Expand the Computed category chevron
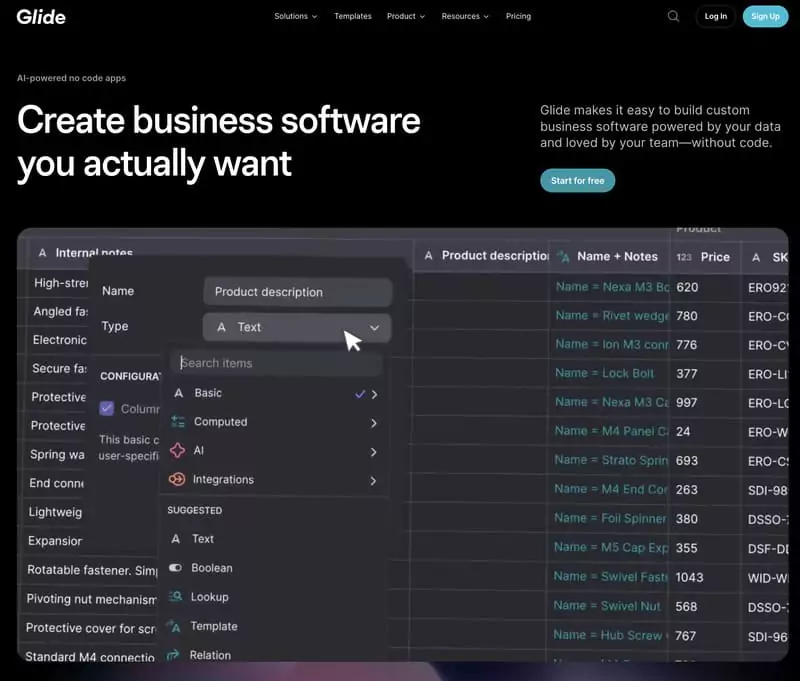This screenshot has width=800, height=681. coord(374,423)
